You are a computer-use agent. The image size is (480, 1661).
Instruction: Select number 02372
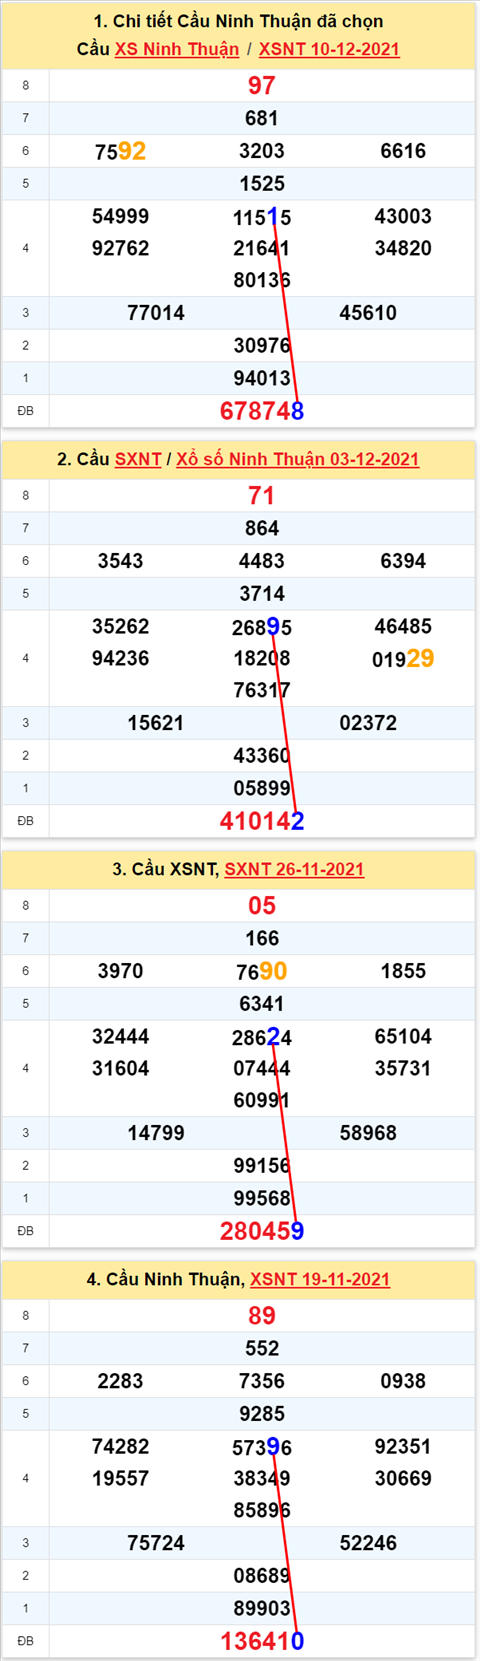pos(368,723)
